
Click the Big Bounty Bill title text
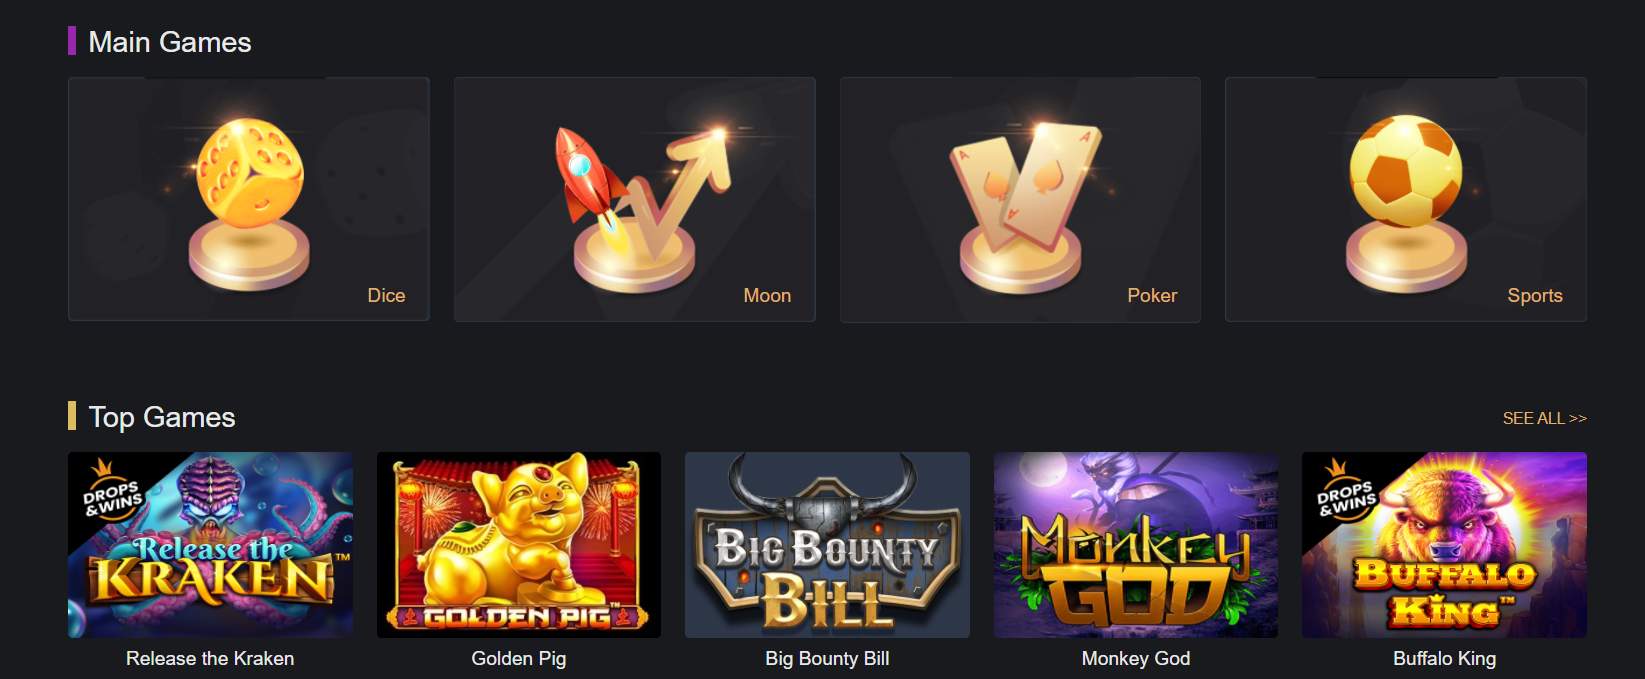pyautogui.click(x=827, y=659)
